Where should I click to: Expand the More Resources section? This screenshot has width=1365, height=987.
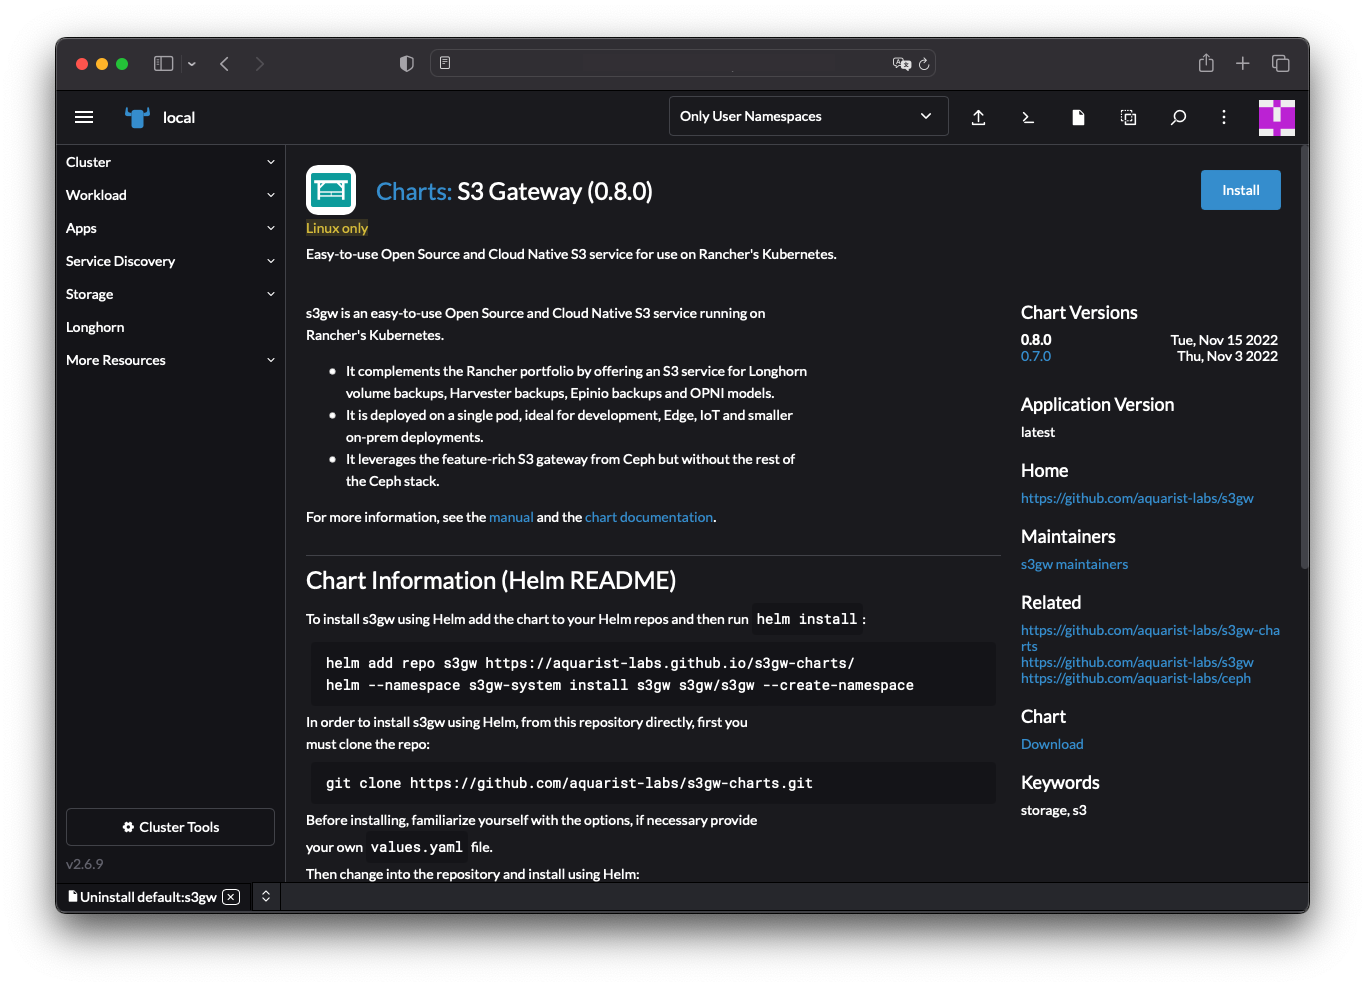(170, 360)
